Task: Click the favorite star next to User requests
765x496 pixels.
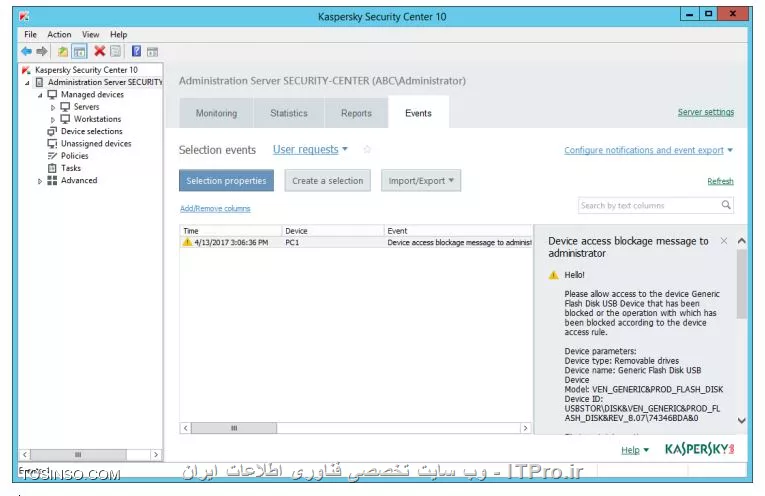Action: (367, 149)
